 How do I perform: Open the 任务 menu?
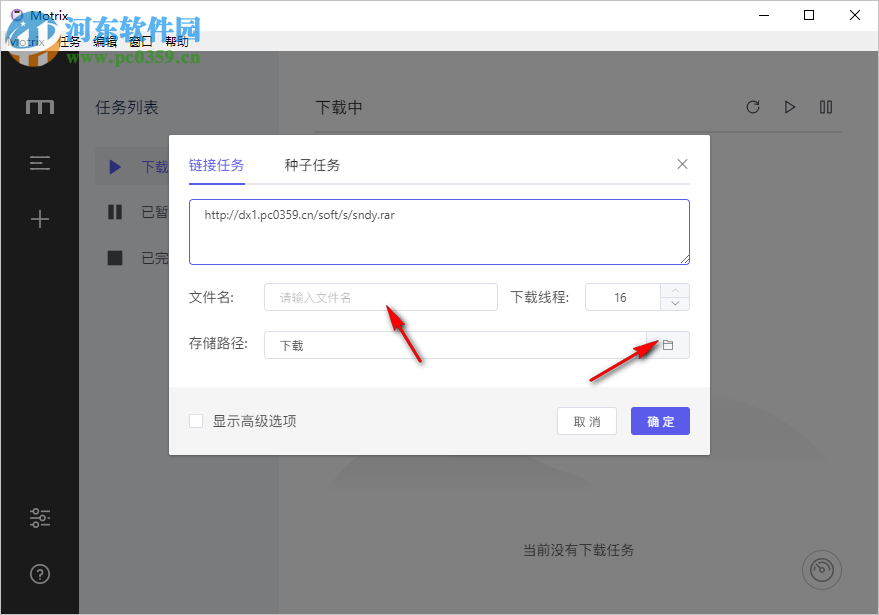click(70, 41)
